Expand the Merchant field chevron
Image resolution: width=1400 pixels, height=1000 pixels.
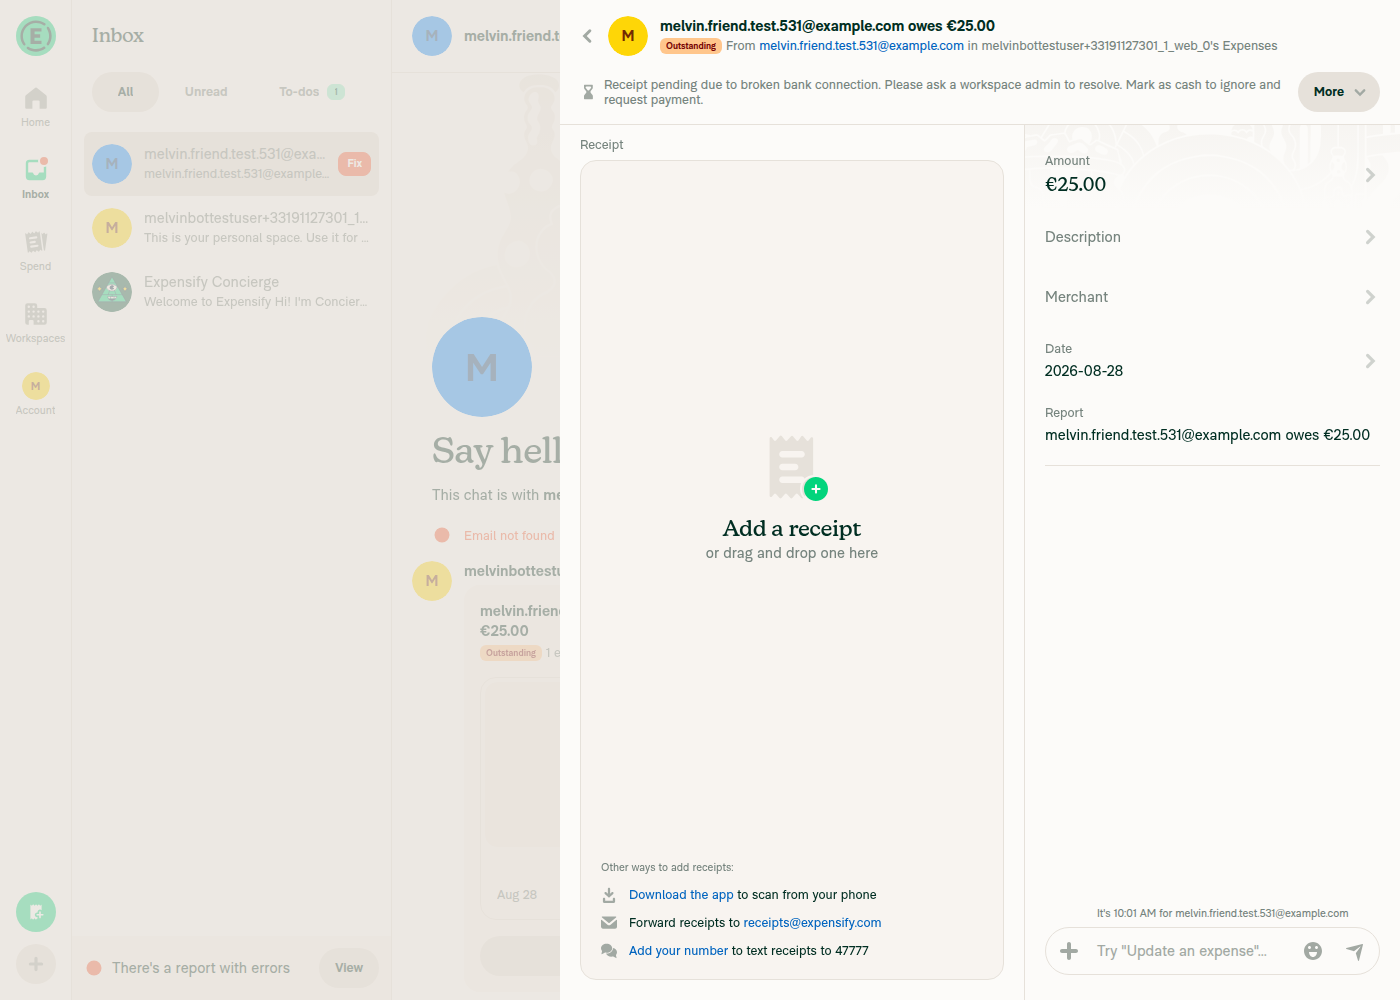click(1370, 297)
